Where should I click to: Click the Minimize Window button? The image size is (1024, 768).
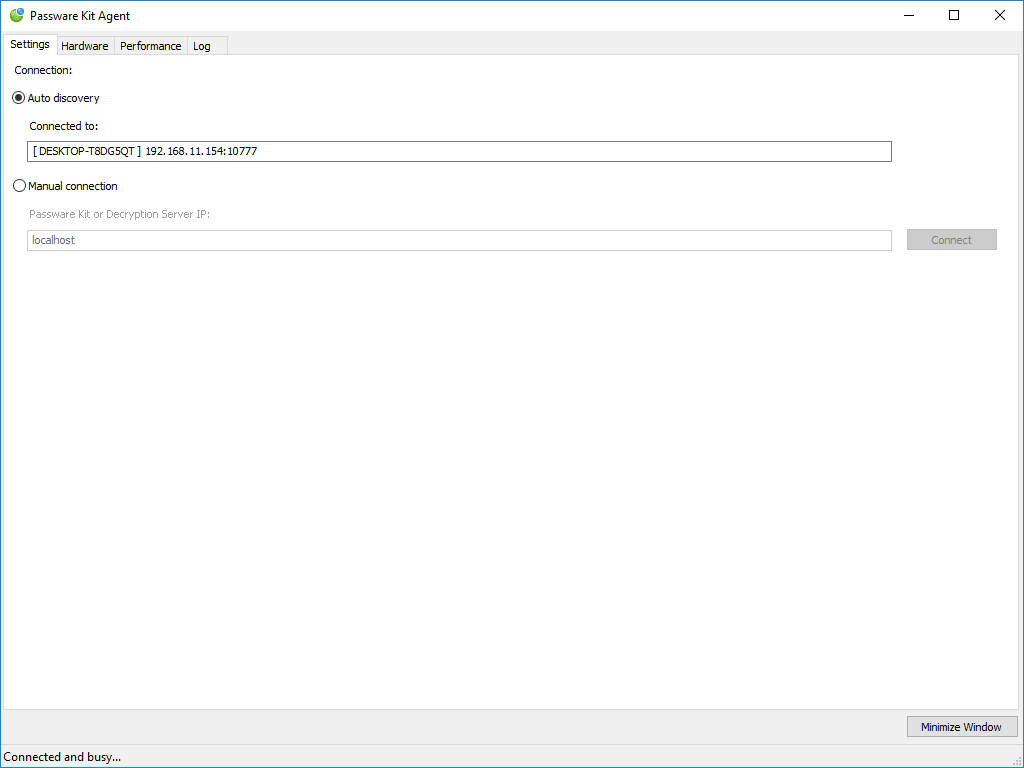click(961, 727)
